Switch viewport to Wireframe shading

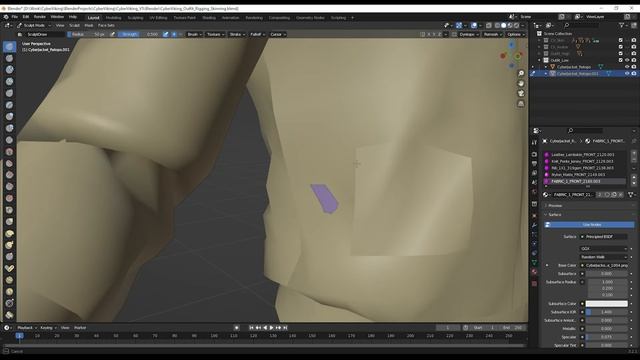click(x=497, y=25)
